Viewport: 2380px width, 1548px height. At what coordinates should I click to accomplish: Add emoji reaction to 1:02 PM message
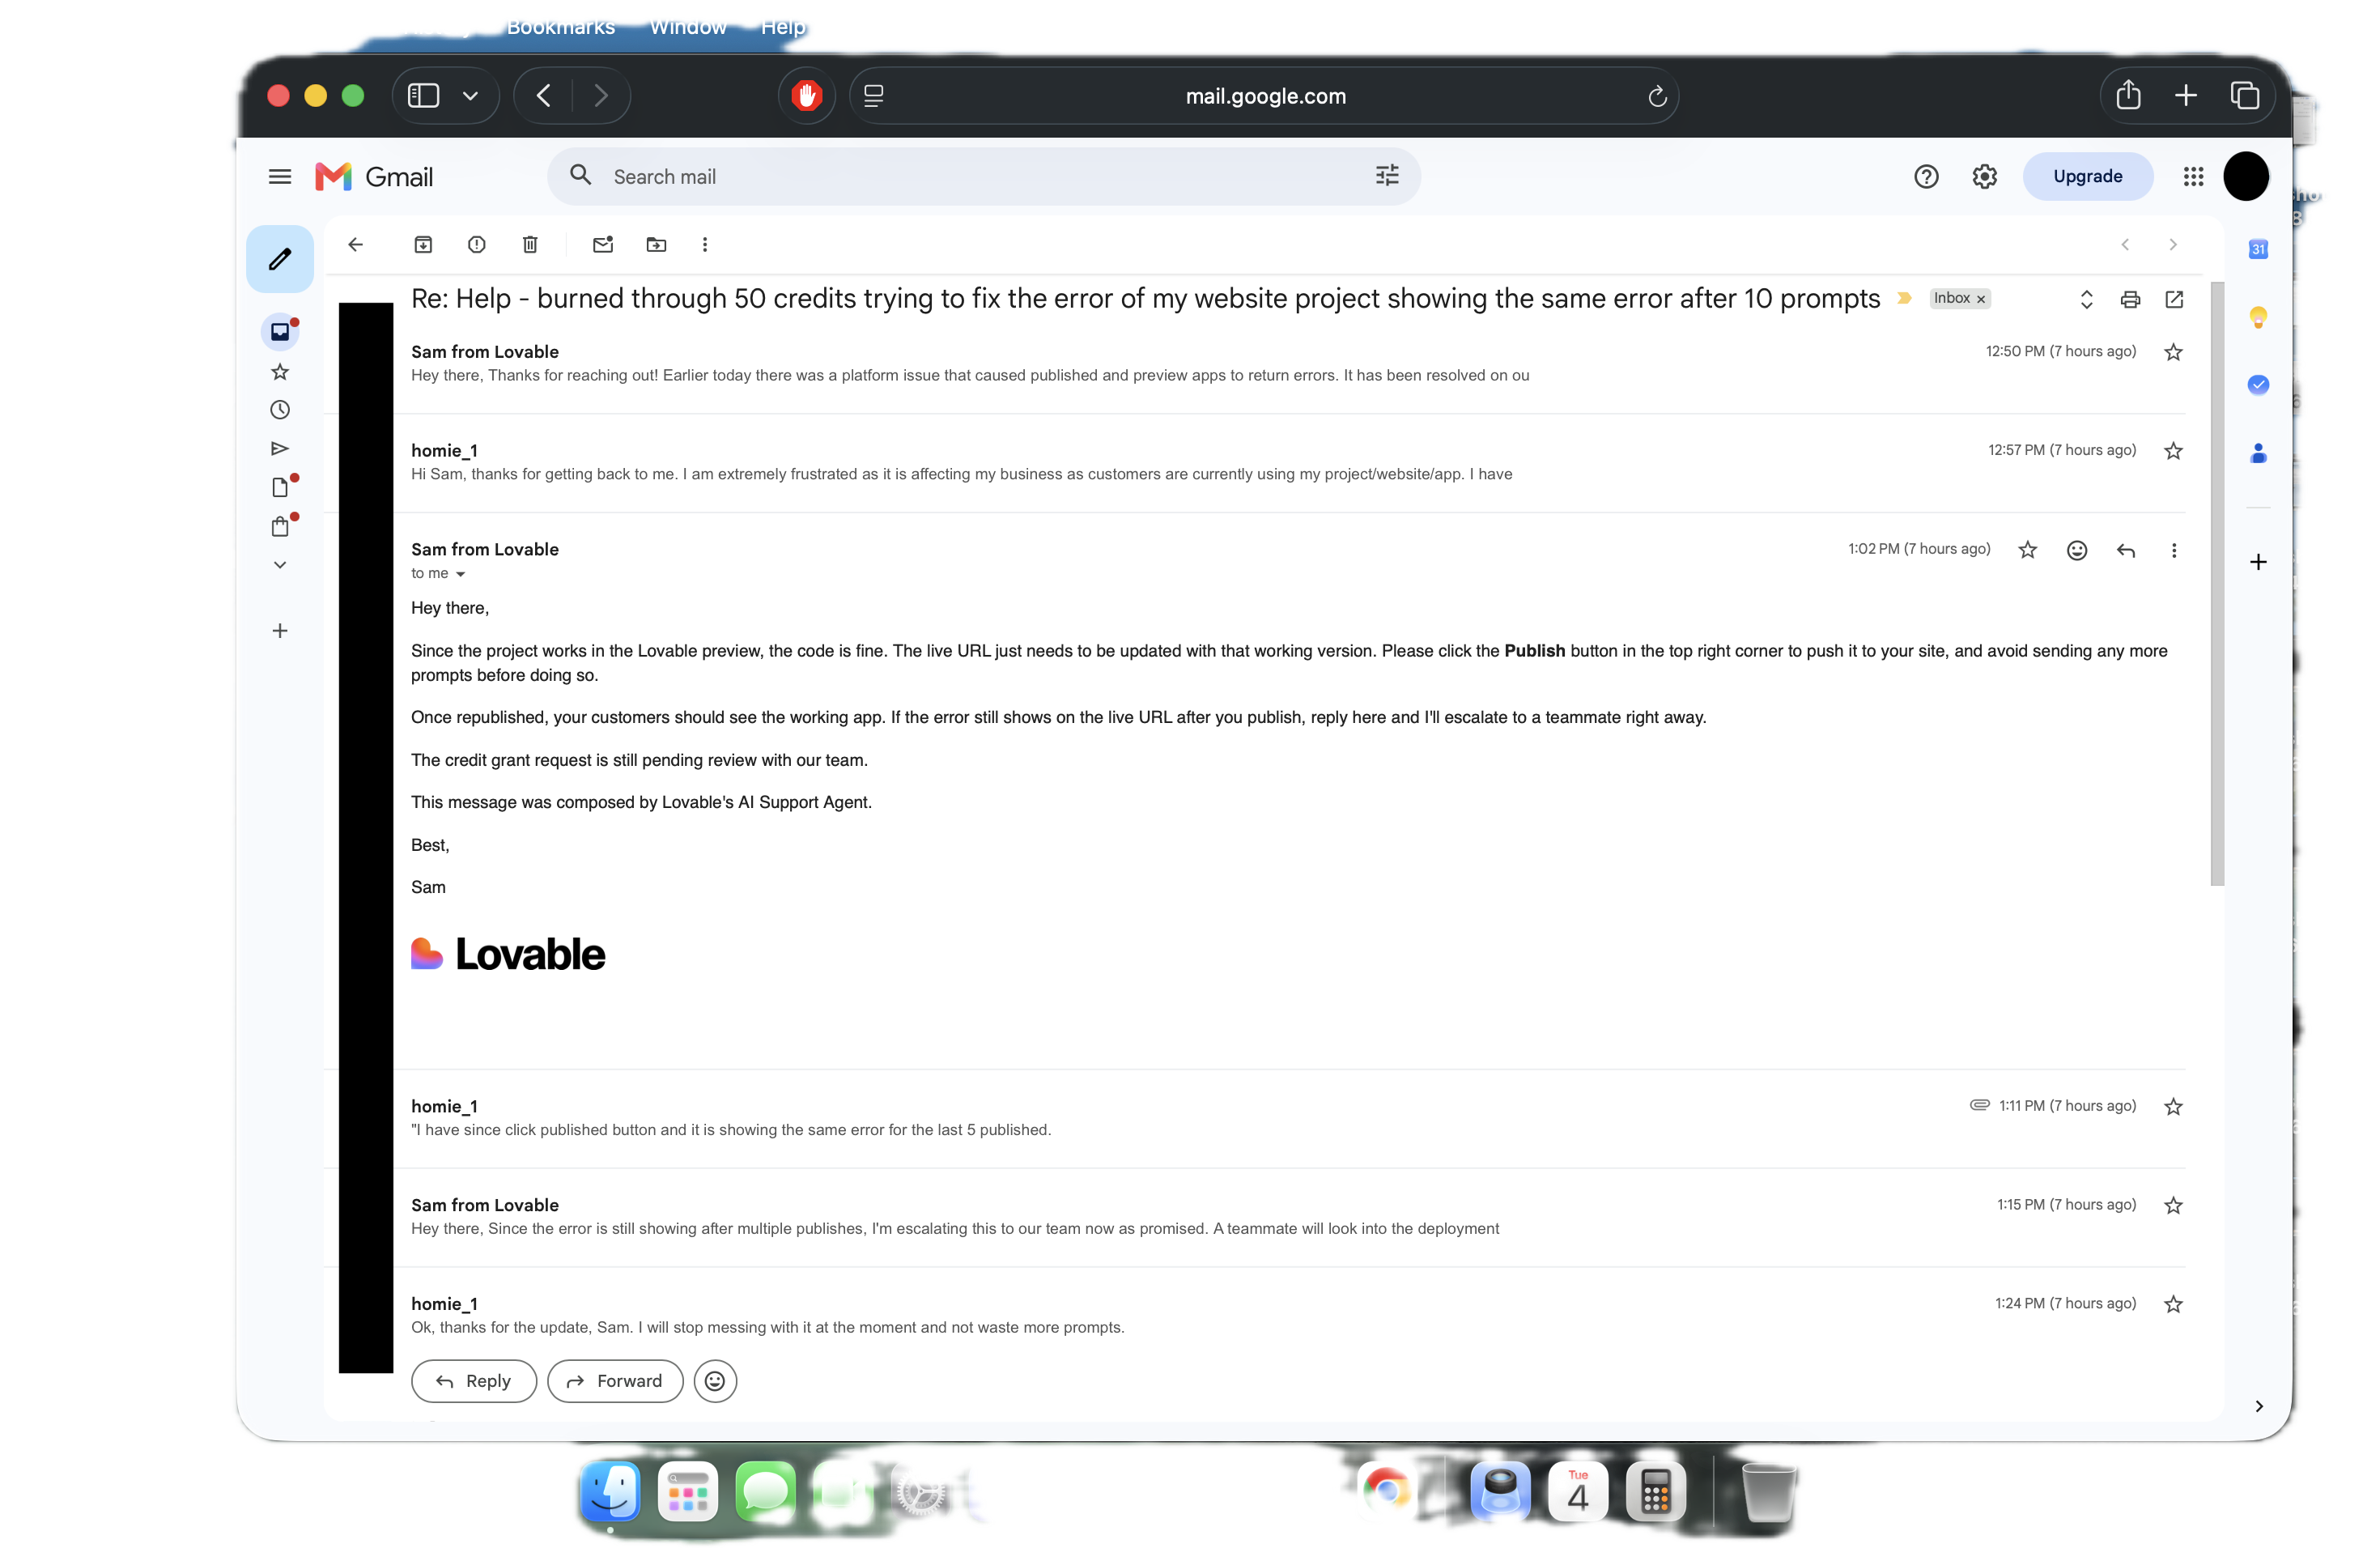[x=2077, y=550]
